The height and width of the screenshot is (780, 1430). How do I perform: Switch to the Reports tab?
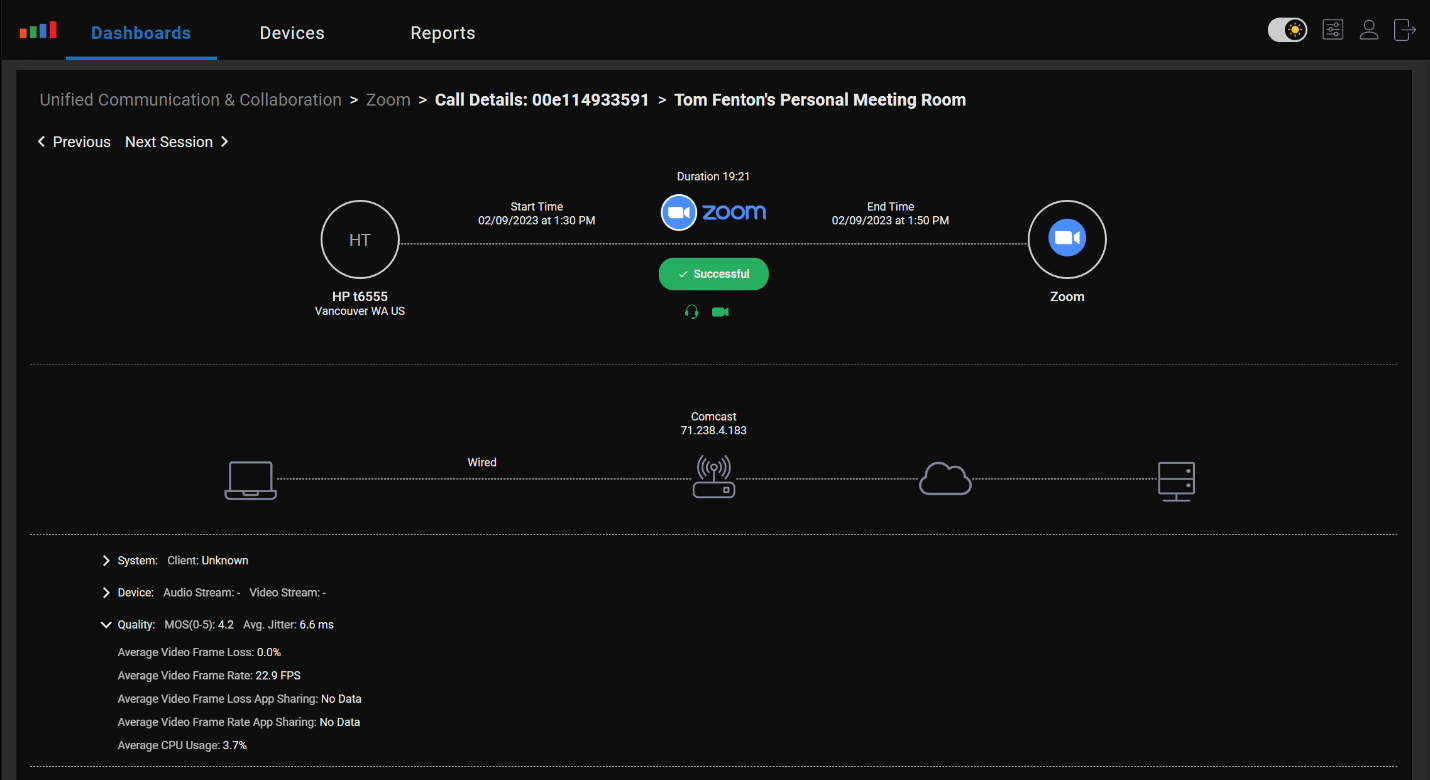click(443, 33)
